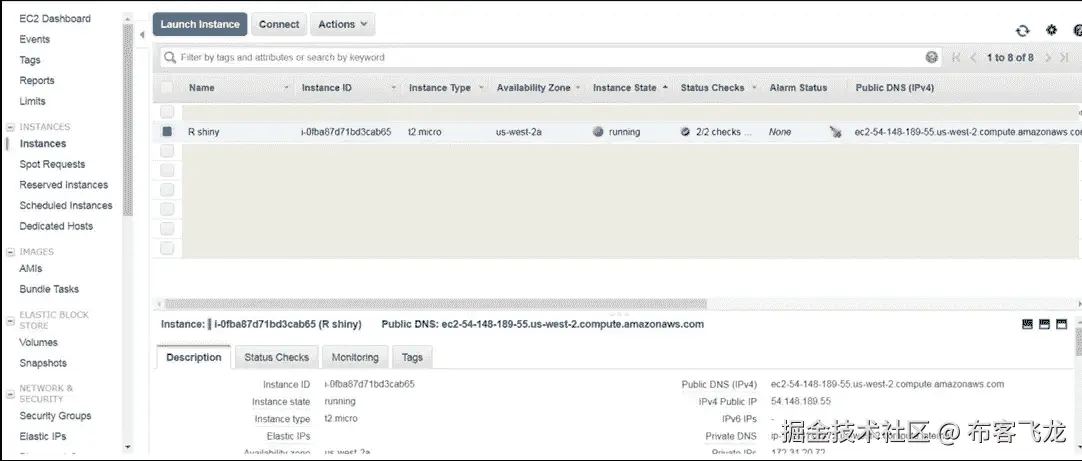Click the filter by tags search field
Screen dimensions: 1082x461
(x=551, y=57)
